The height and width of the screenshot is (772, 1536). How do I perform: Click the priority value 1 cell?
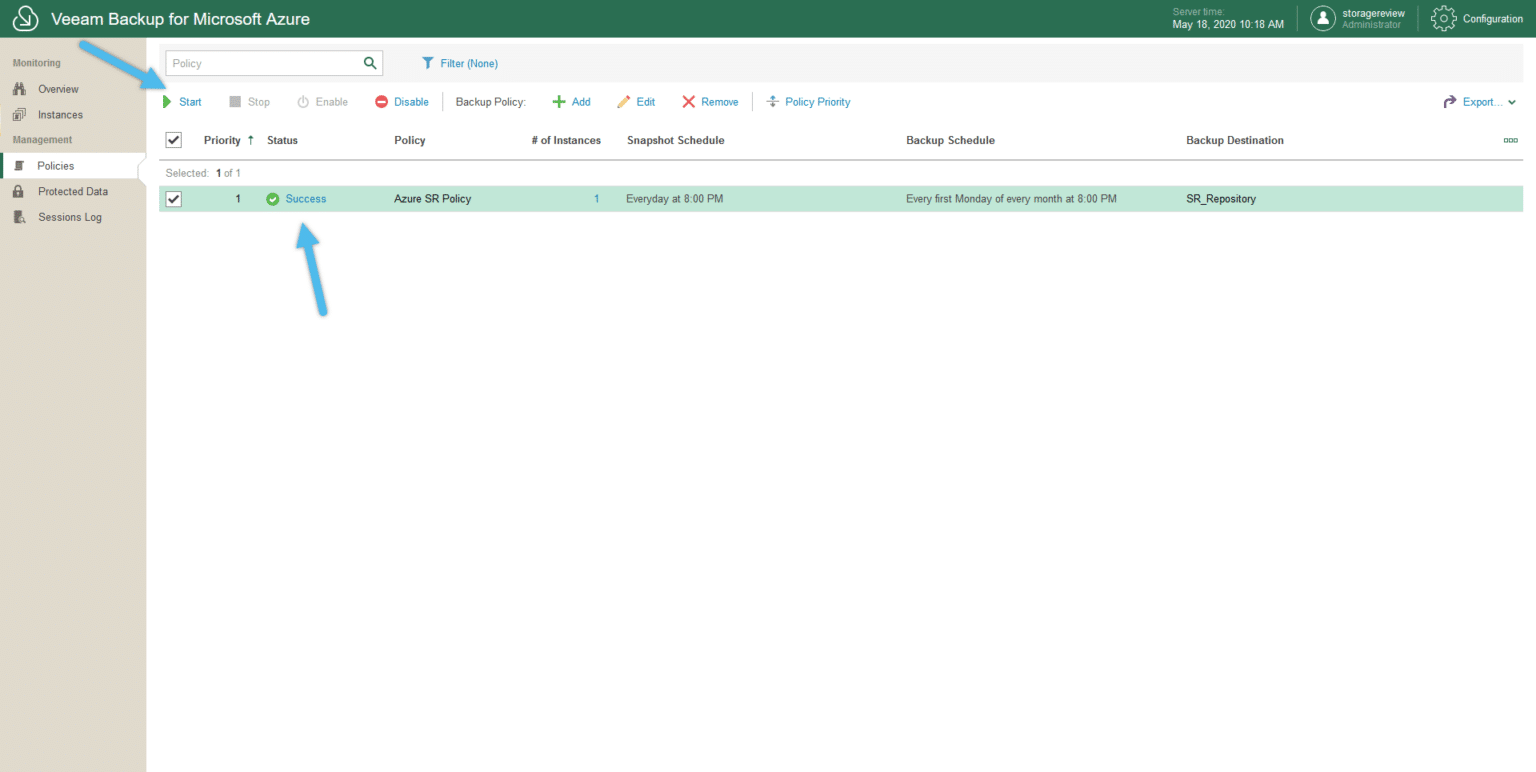(x=238, y=199)
